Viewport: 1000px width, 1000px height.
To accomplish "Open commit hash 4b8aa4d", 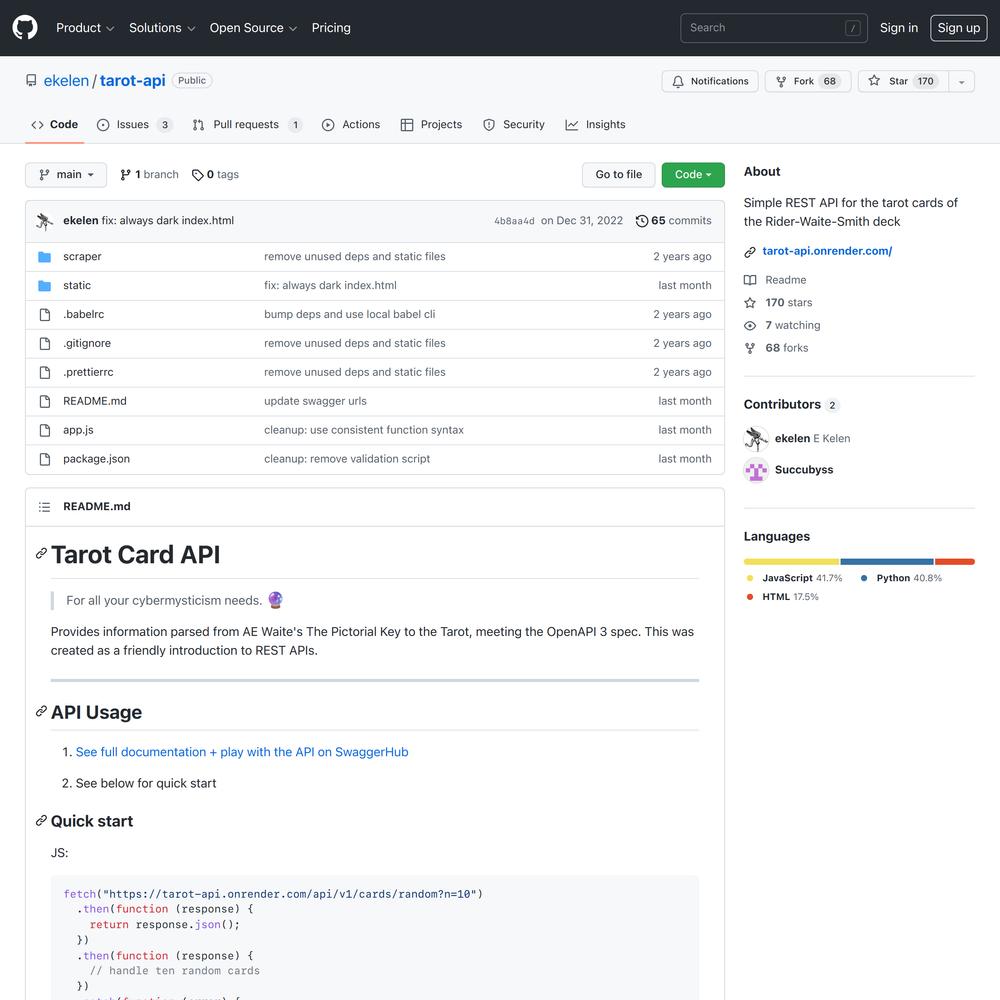I will (x=514, y=221).
